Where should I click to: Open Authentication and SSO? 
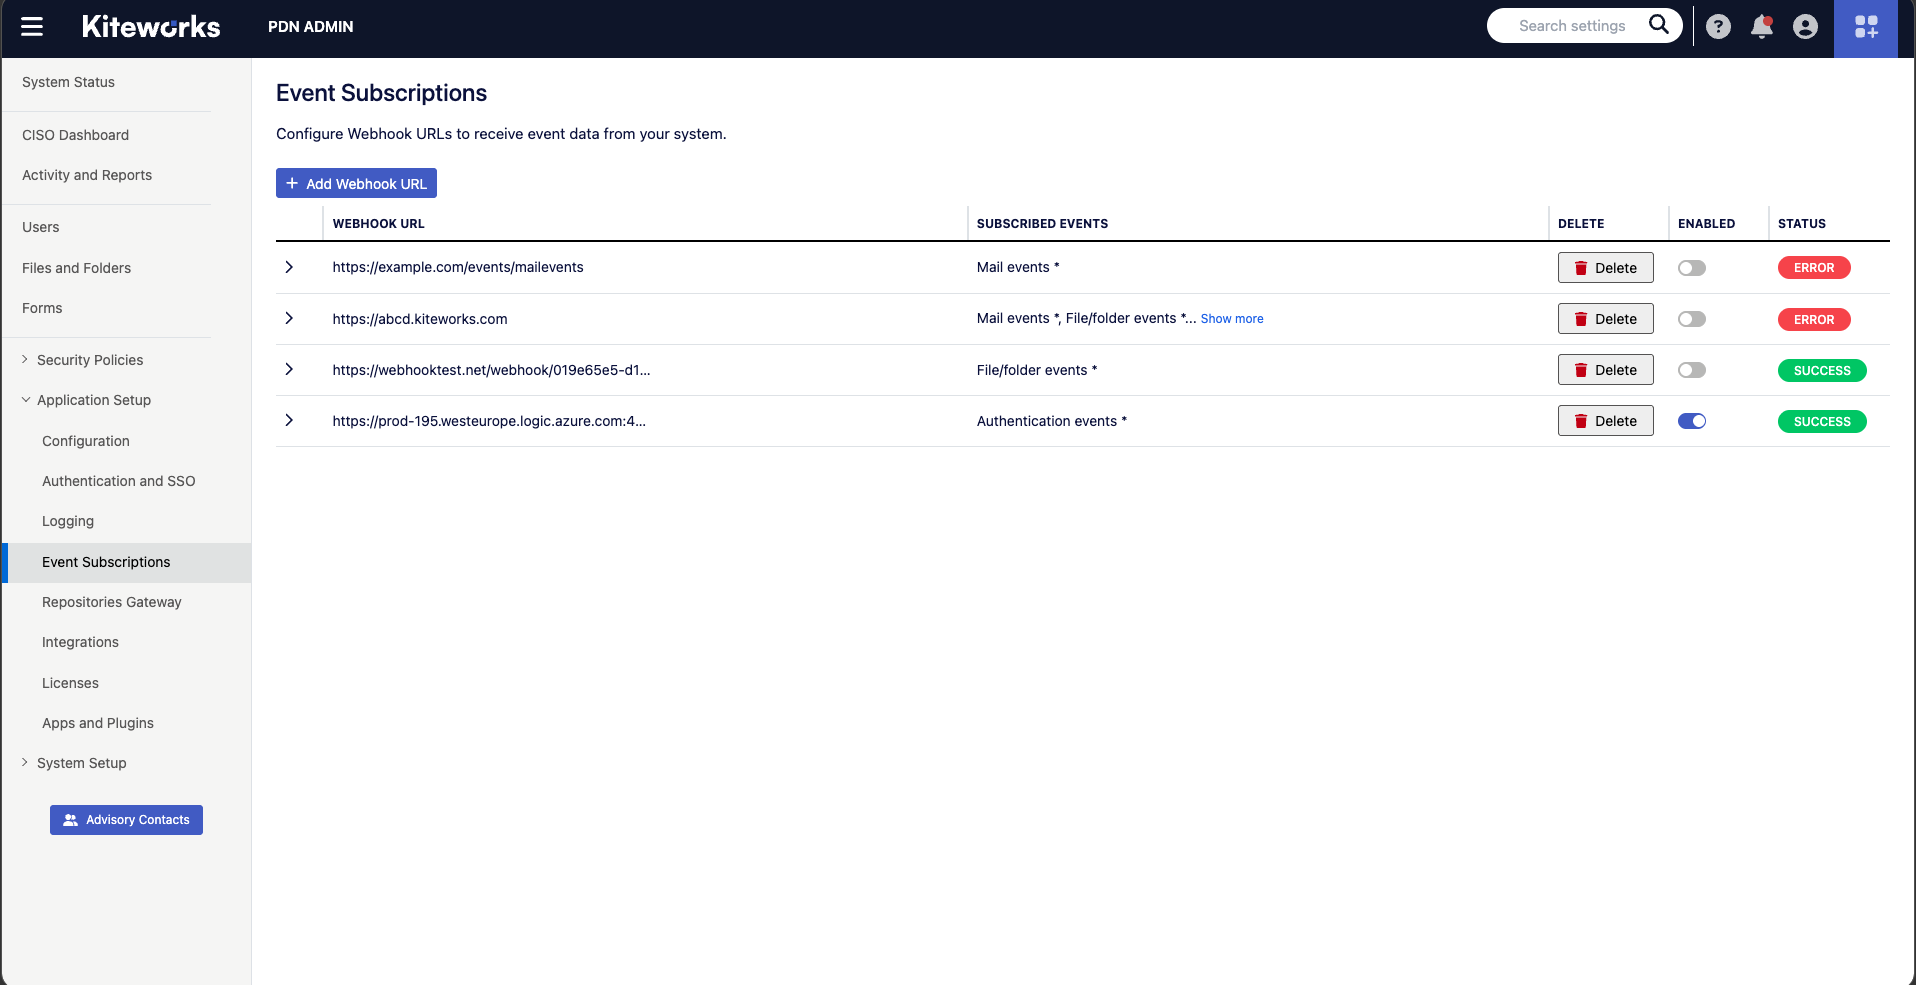[118, 481]
